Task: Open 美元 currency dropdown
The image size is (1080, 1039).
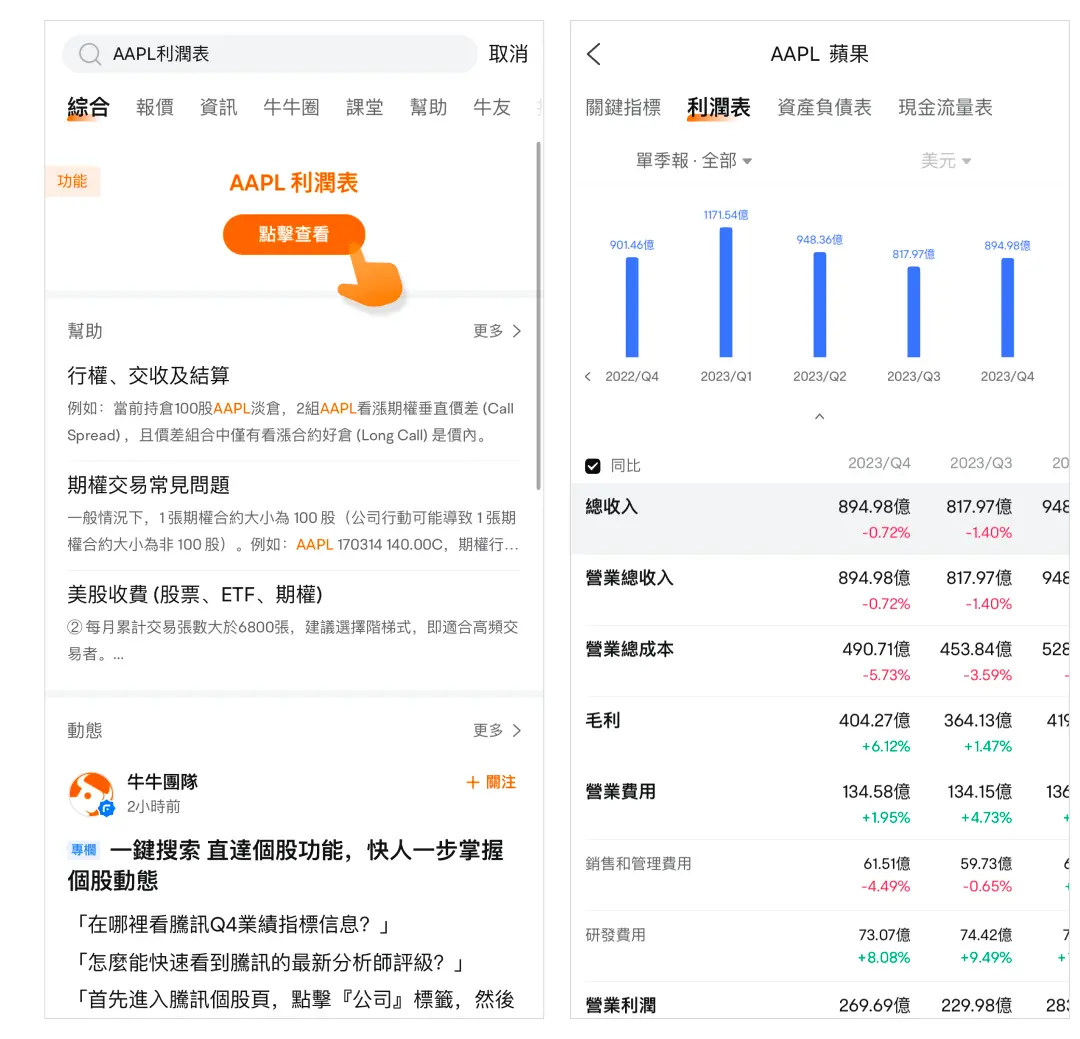Action: click(x=945, y=161)
